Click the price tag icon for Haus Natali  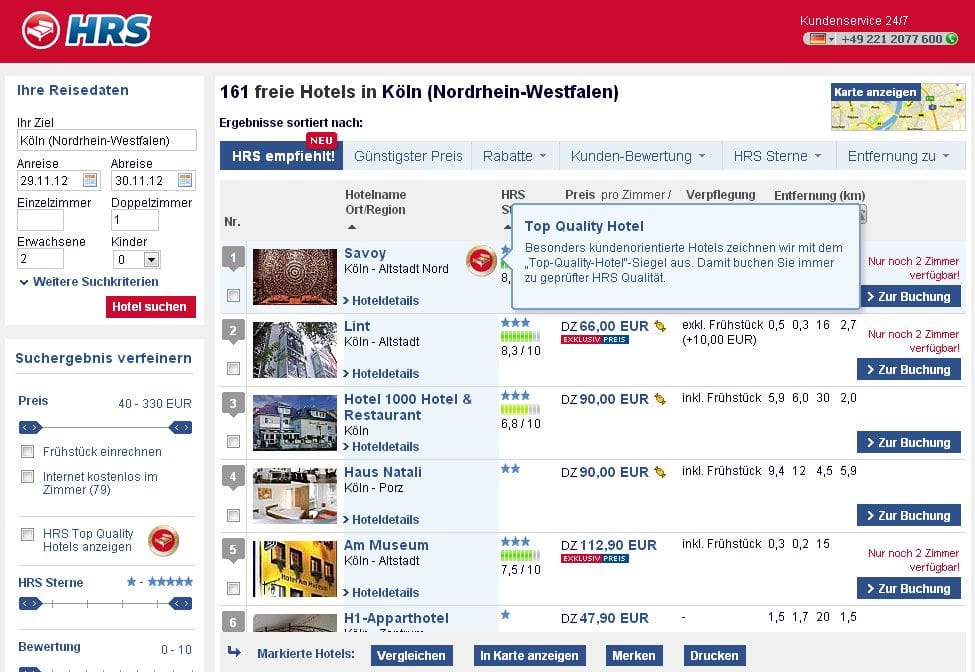click(660, 472)
